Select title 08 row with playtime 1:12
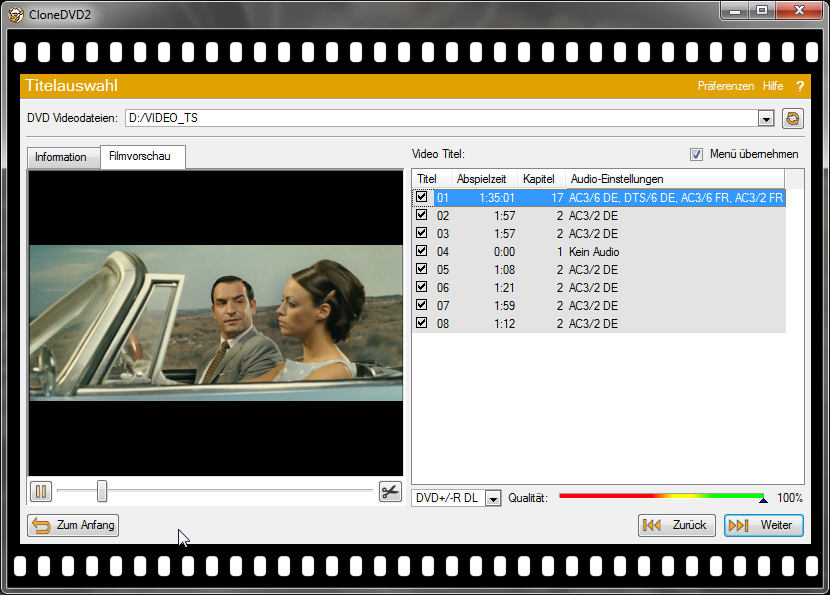This screenshot has width=830, height=595. coord(599,324)
